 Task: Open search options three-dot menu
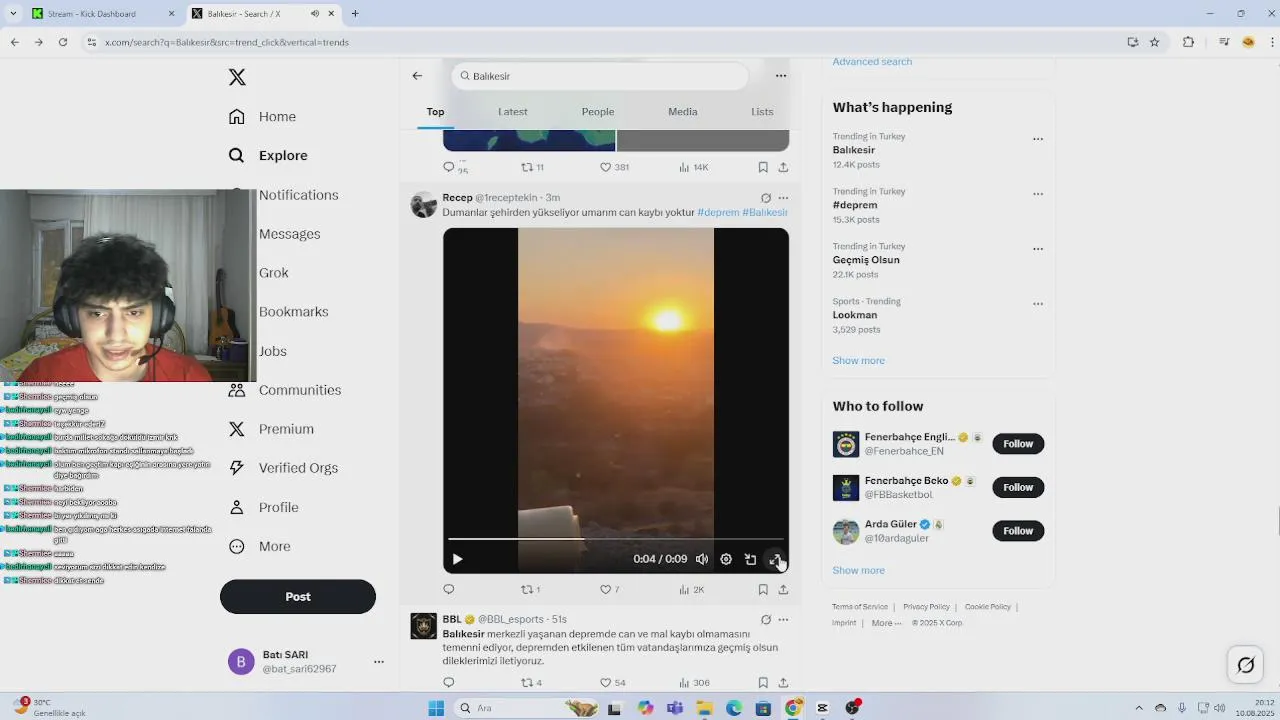[x=781, y=76]
